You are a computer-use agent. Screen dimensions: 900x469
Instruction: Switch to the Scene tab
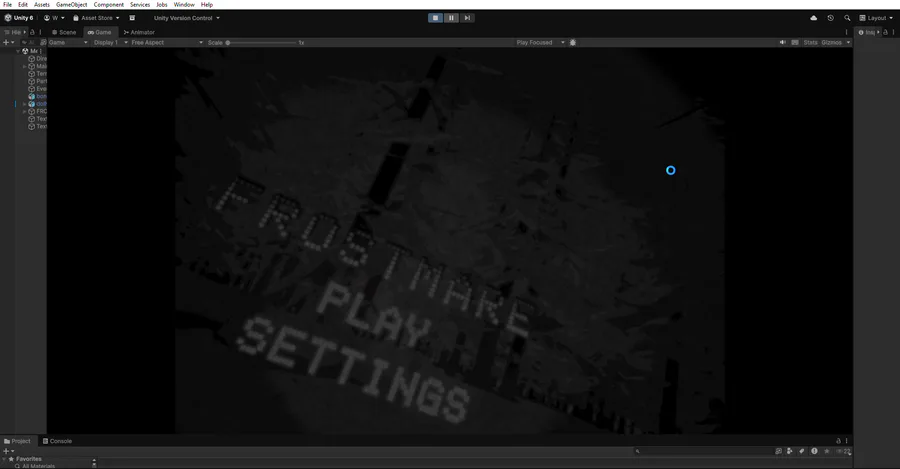coord(64,32)
